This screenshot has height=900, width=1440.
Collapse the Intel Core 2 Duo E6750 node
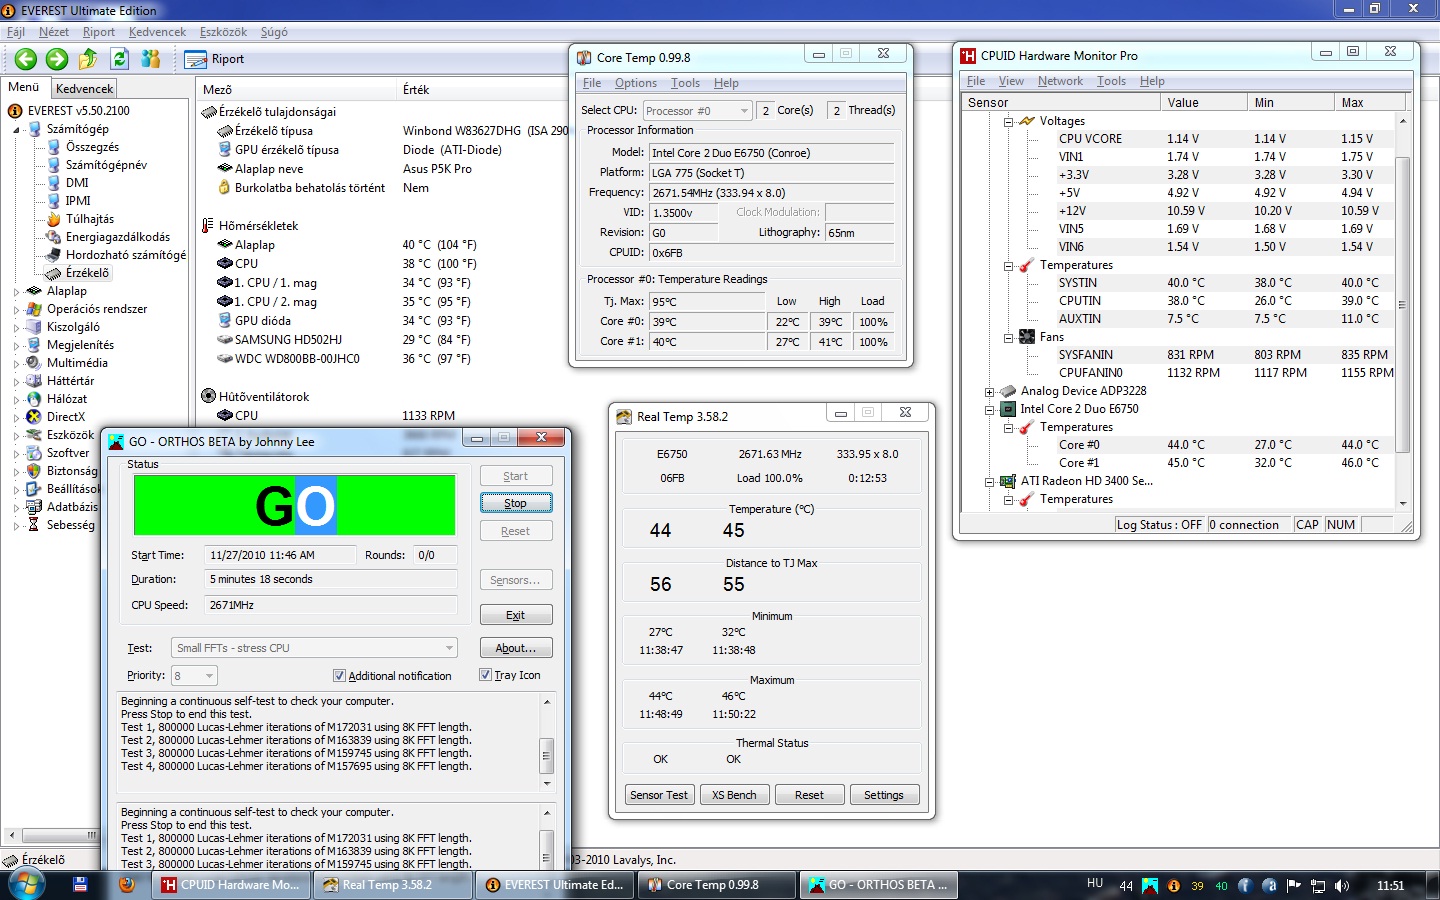pos(989,410)
